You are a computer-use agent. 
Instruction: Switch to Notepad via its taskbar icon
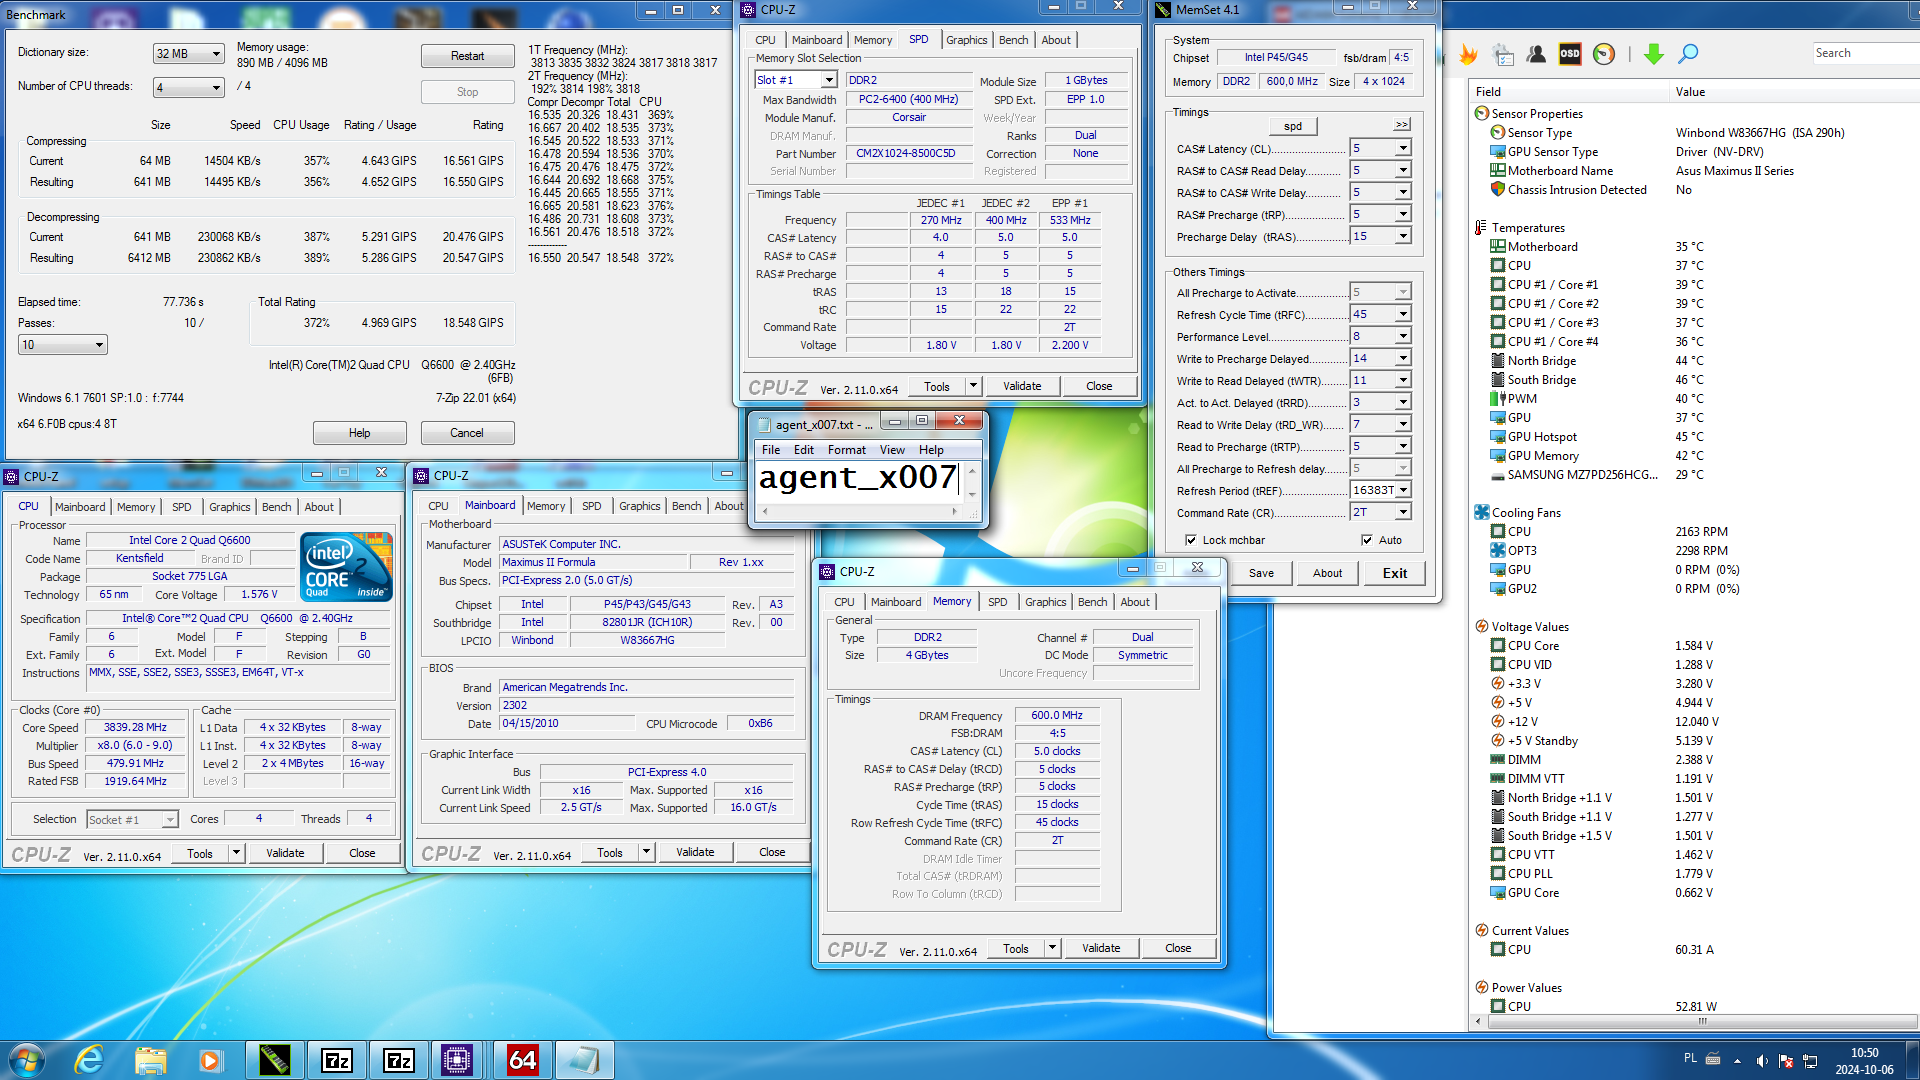pos(584,1060)
